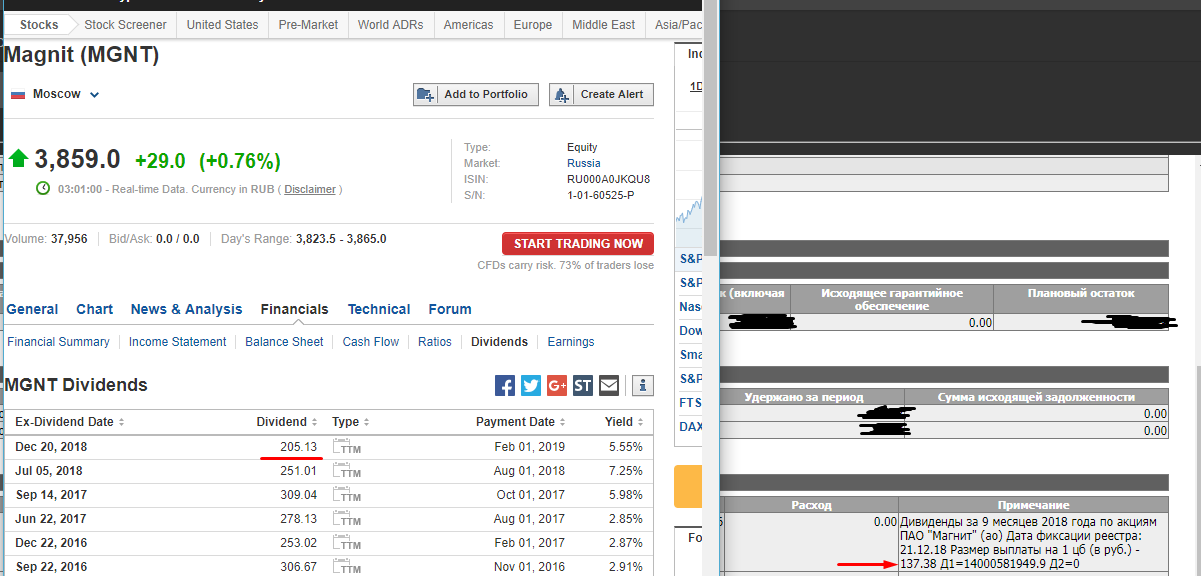Switch to Chart section tab

(95, 309)
